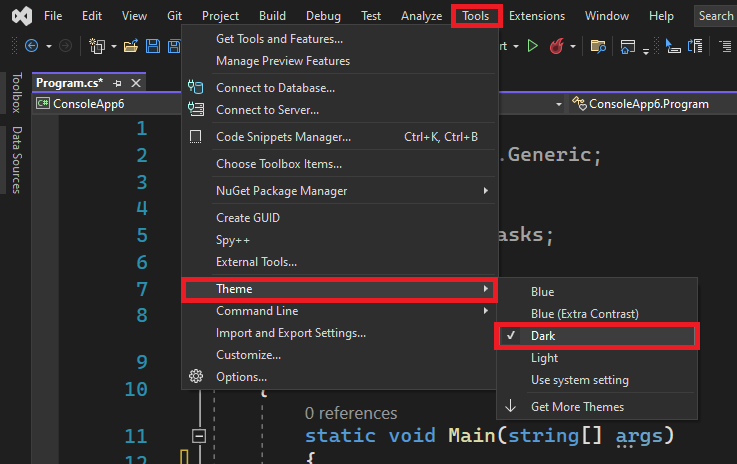The width and height of the screenshot is (737, 464).
Task: Select the Blue theme
Action: 597,292
